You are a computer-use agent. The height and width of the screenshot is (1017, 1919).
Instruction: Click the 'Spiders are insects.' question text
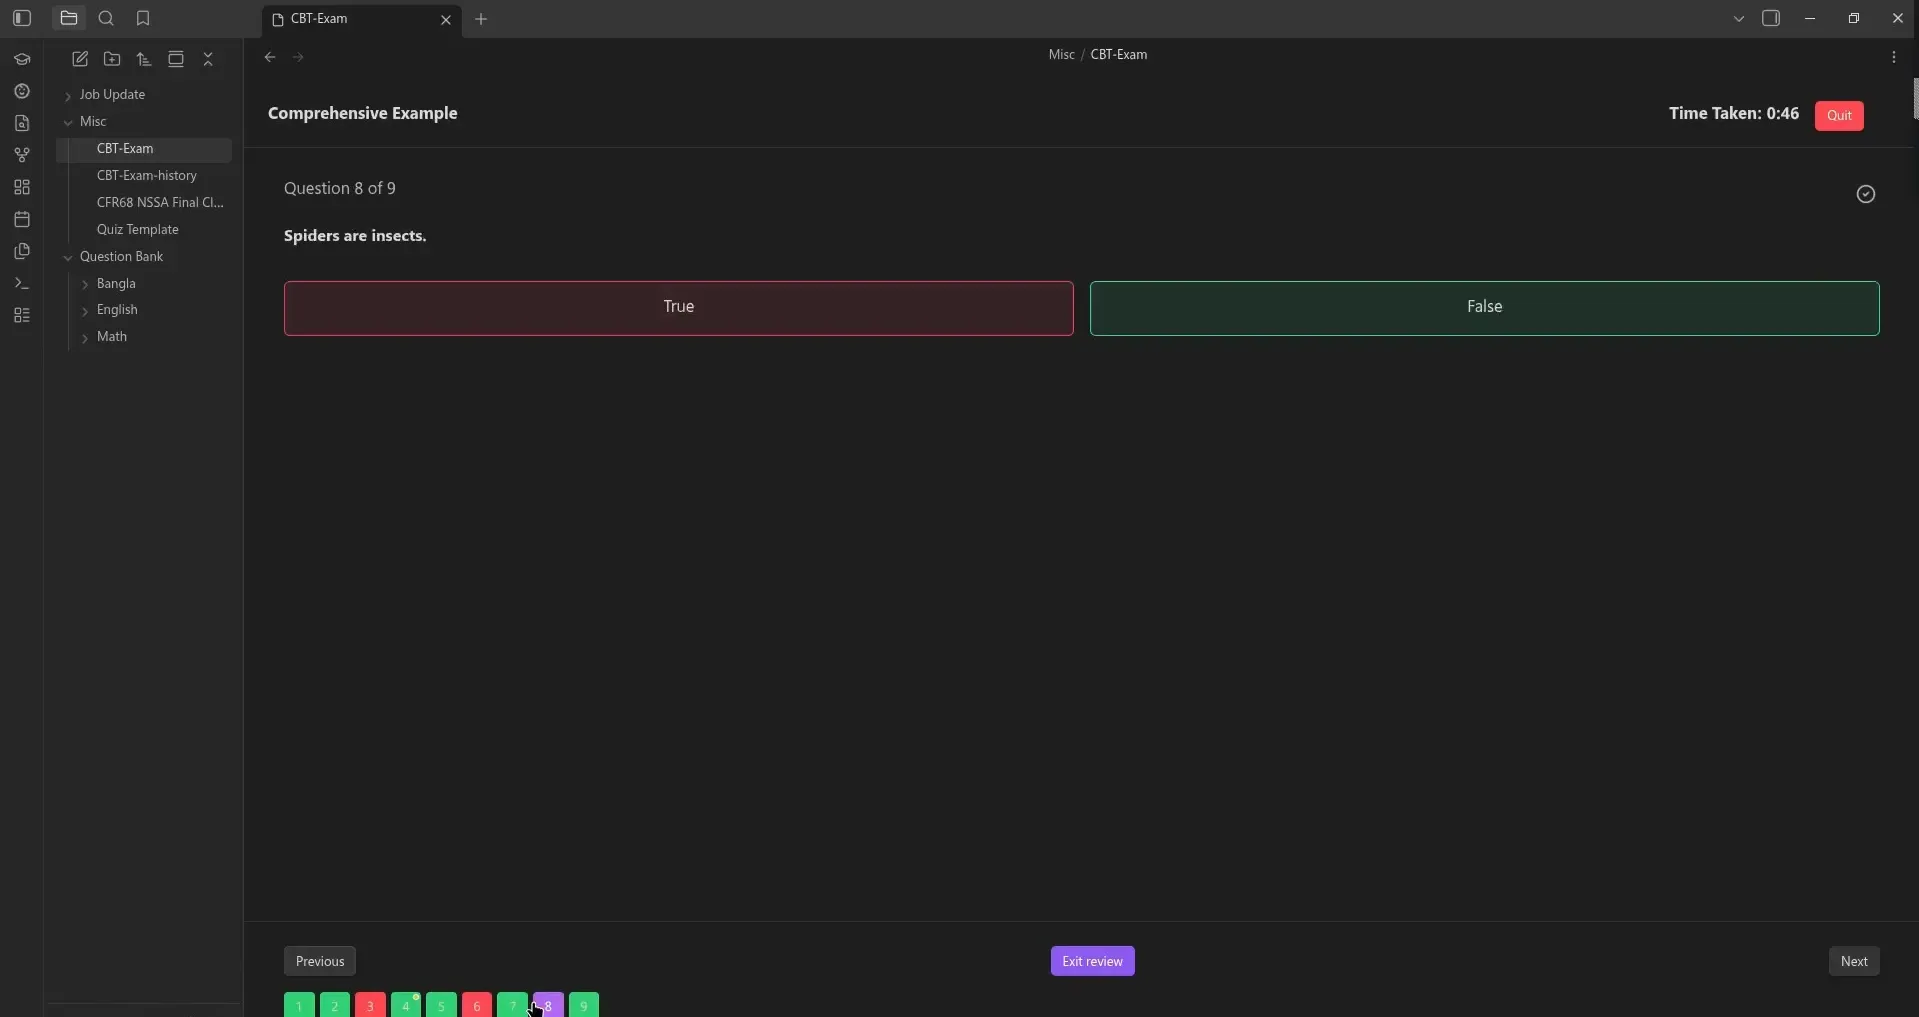pyautogui.click(x=355, y=237)
